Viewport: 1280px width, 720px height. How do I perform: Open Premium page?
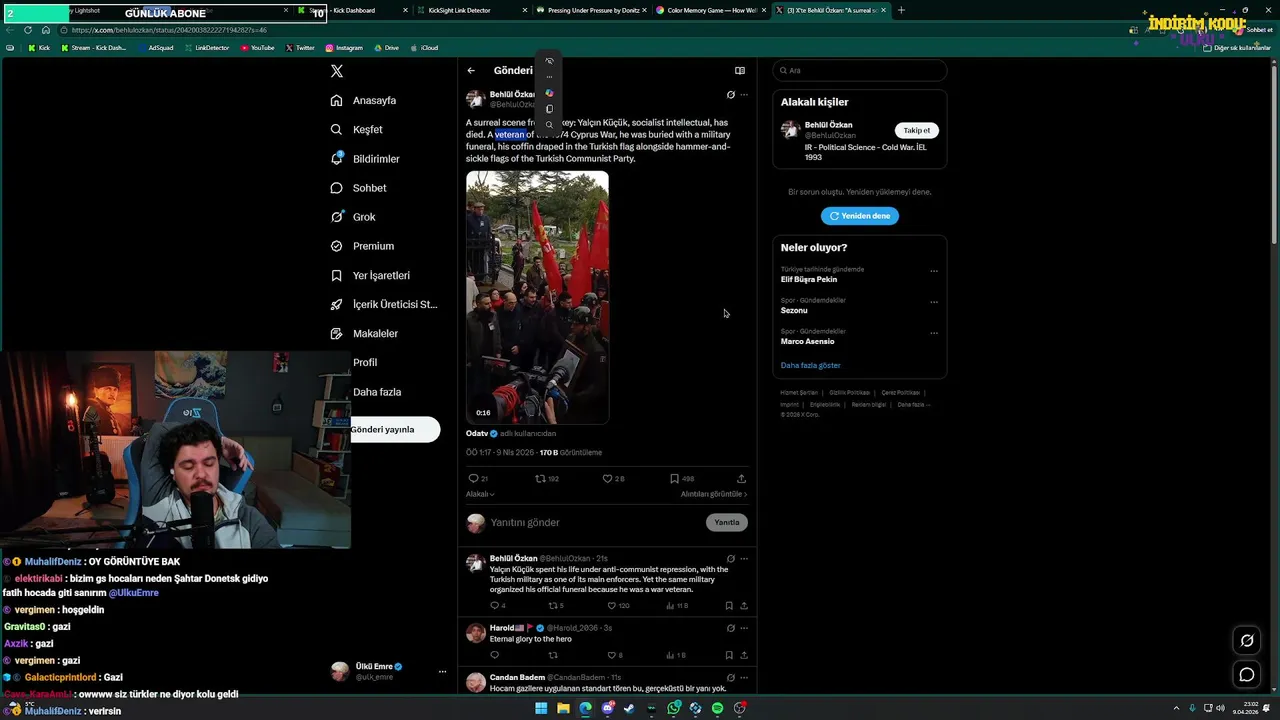pos(362,246)
